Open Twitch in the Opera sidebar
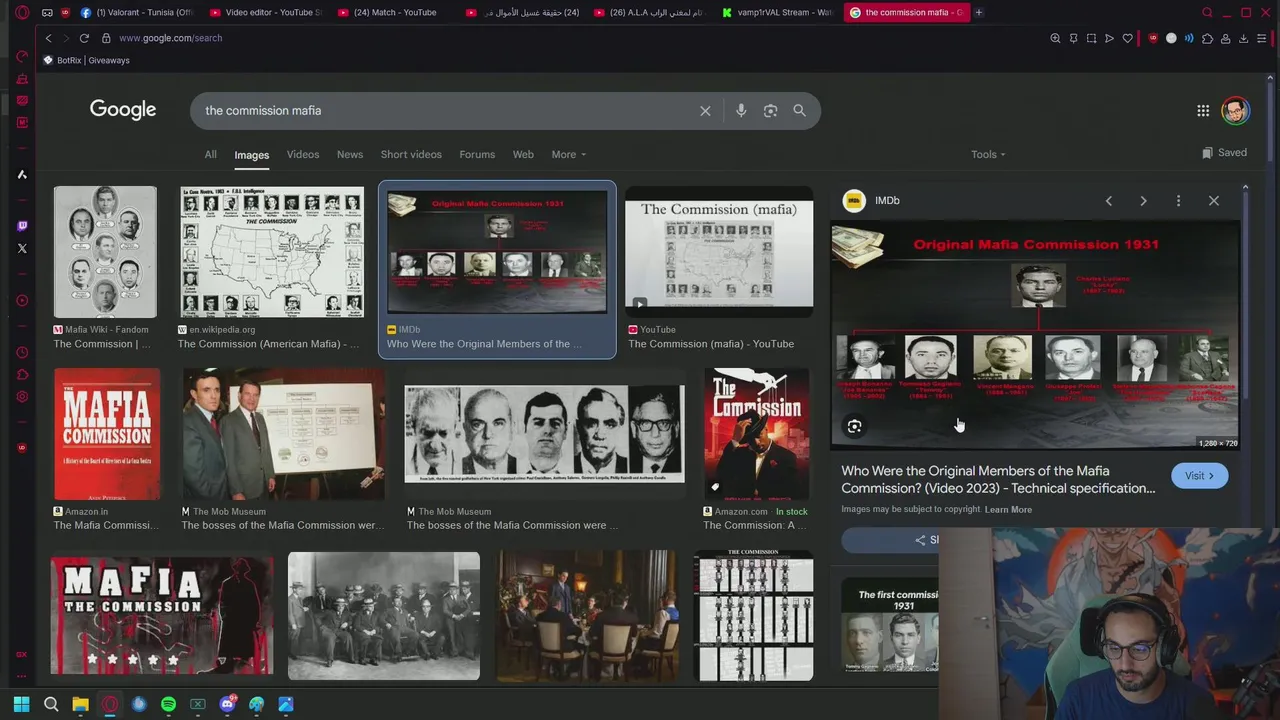This screenshot has height=720, width=1280. tap(22, 226)
